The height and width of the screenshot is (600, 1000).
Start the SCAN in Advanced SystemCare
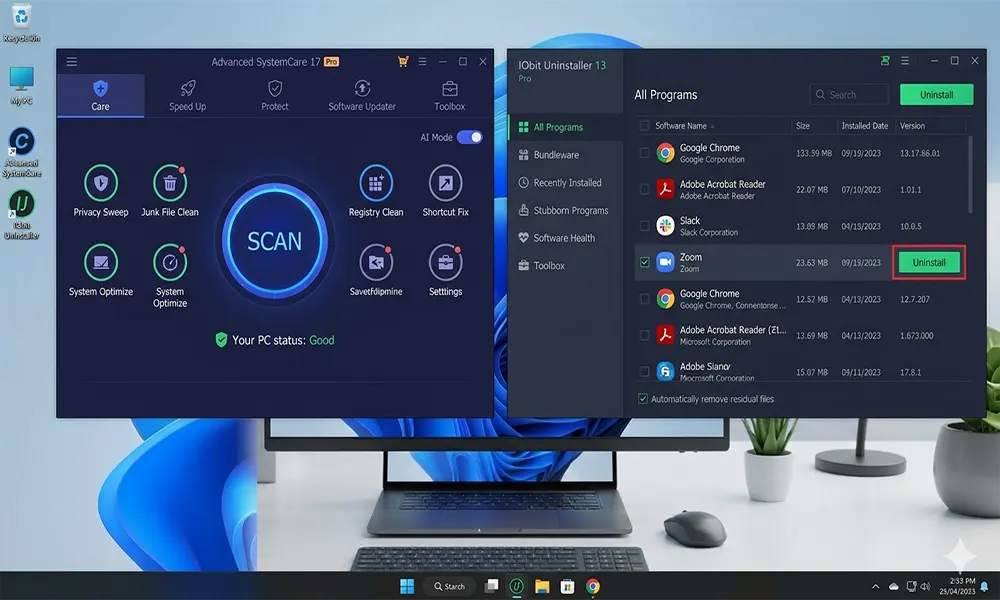click(x=274, y=241)
